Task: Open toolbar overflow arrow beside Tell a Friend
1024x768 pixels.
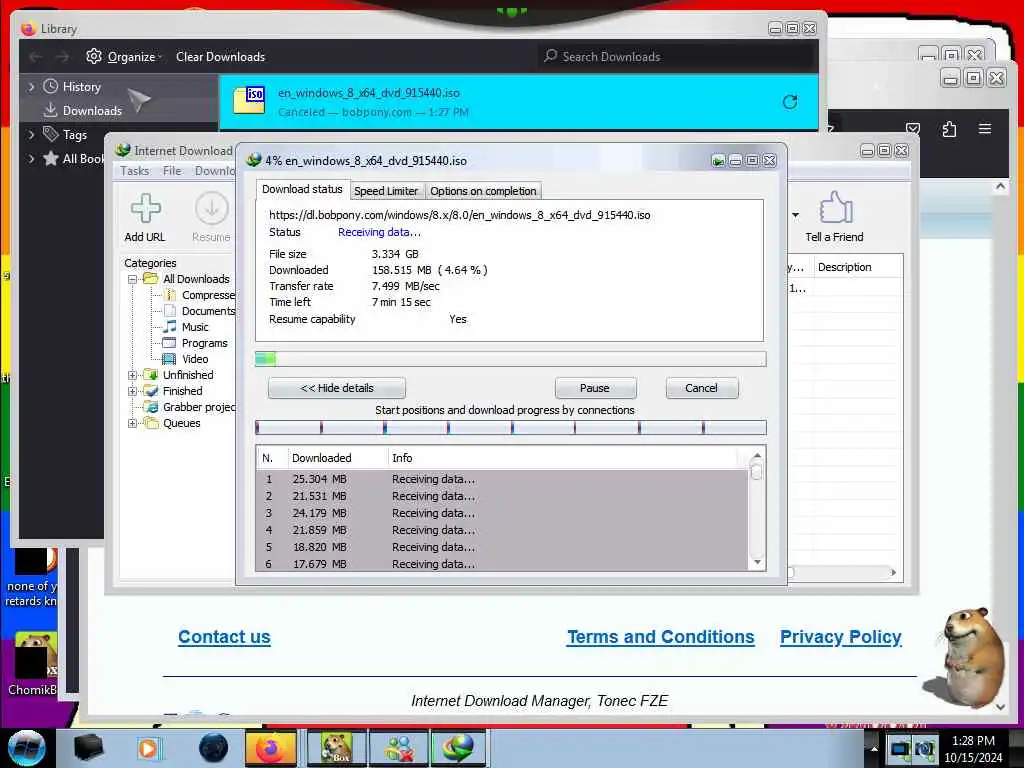Action: pos(795,215)
